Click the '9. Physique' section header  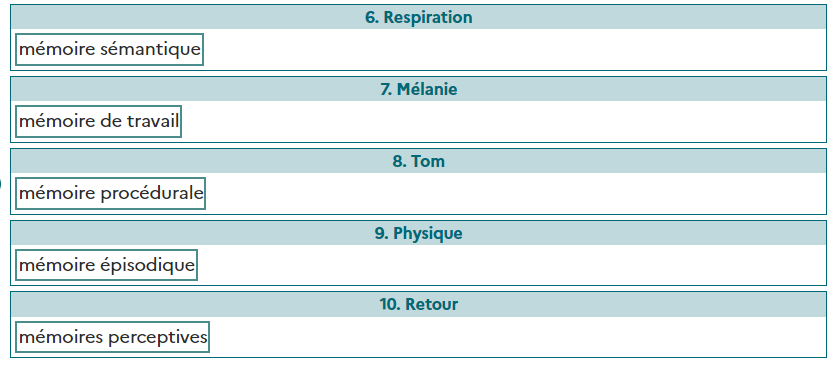419,234
